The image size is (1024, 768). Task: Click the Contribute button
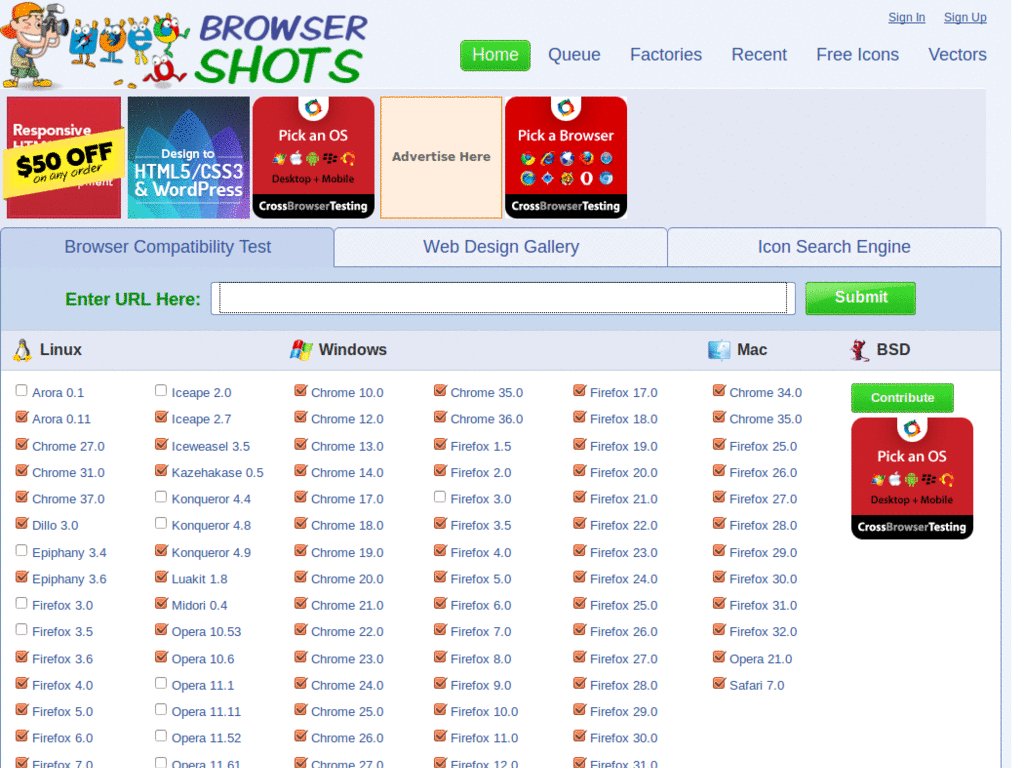(x=902, y=398)
